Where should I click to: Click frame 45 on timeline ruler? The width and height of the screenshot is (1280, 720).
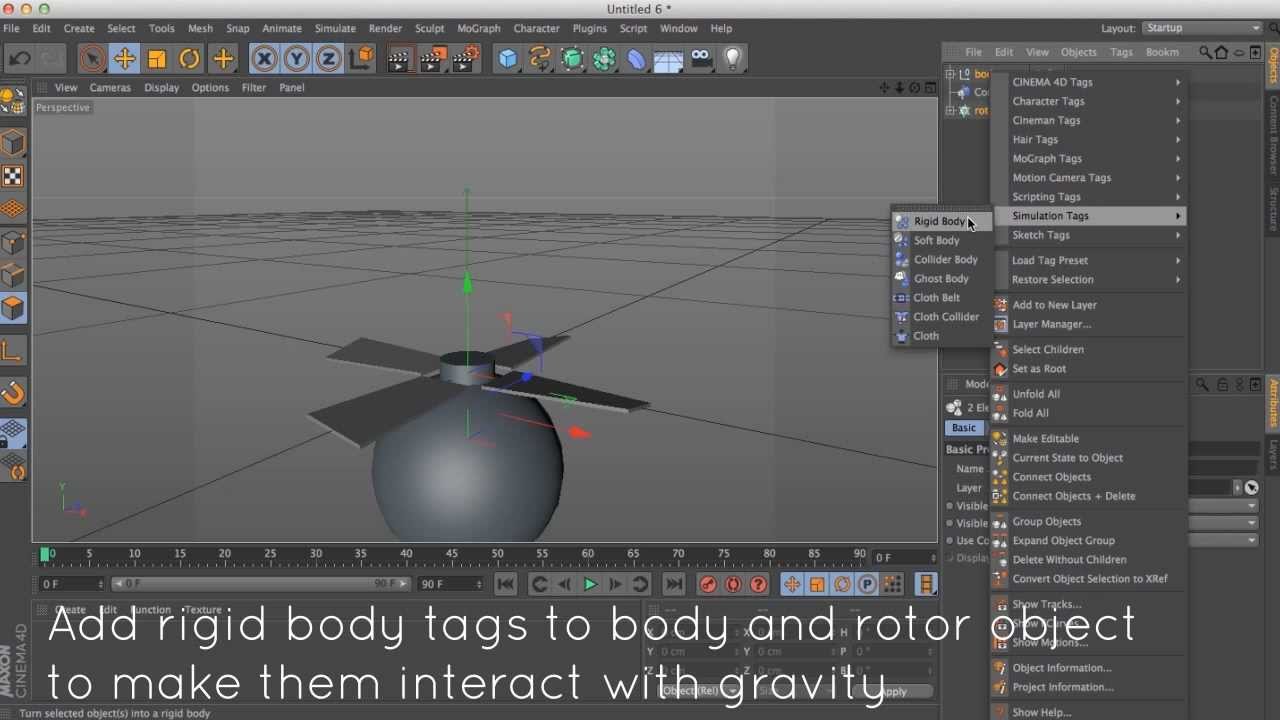click(452, 553)
